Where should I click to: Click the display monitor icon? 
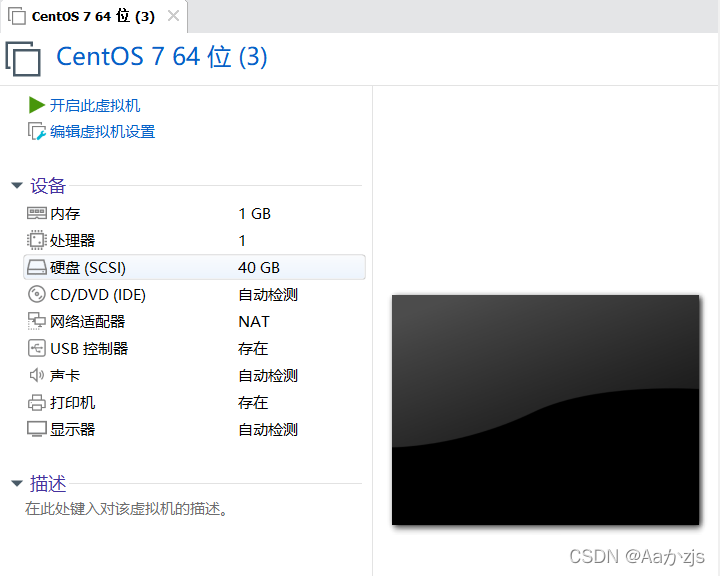point(37,429)
